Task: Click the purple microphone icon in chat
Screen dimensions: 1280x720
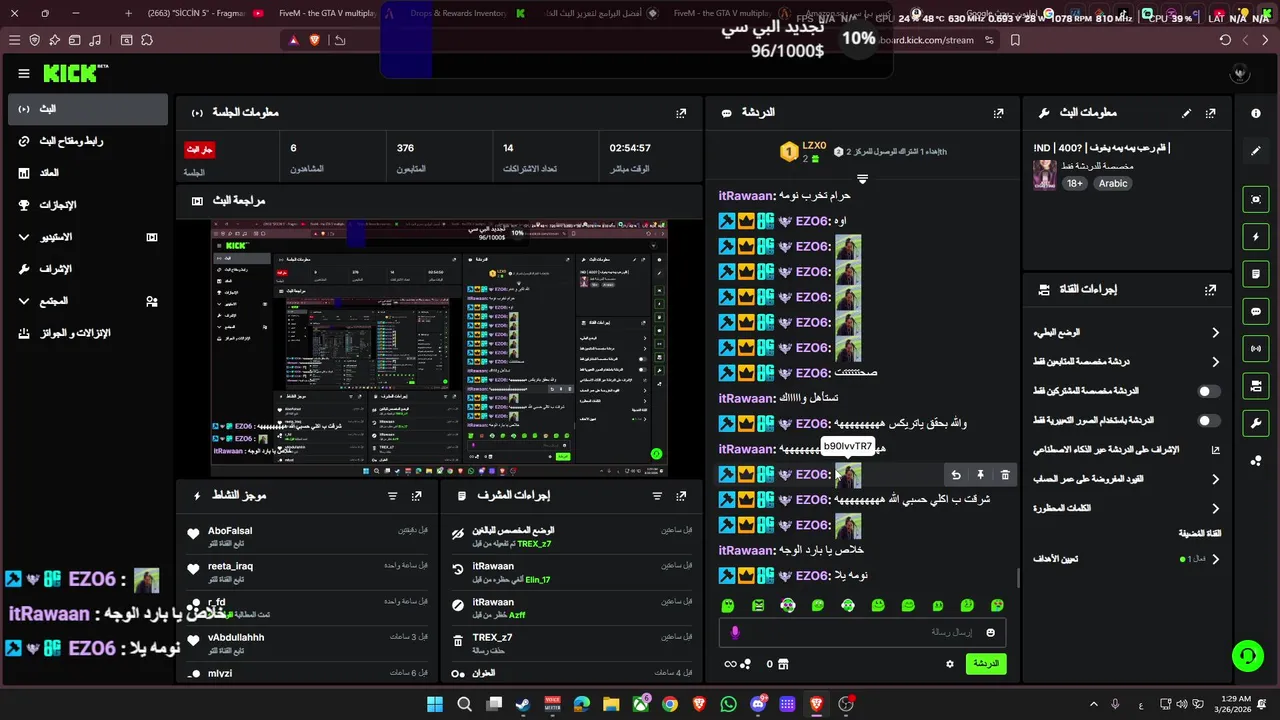Action: (735, 632)
